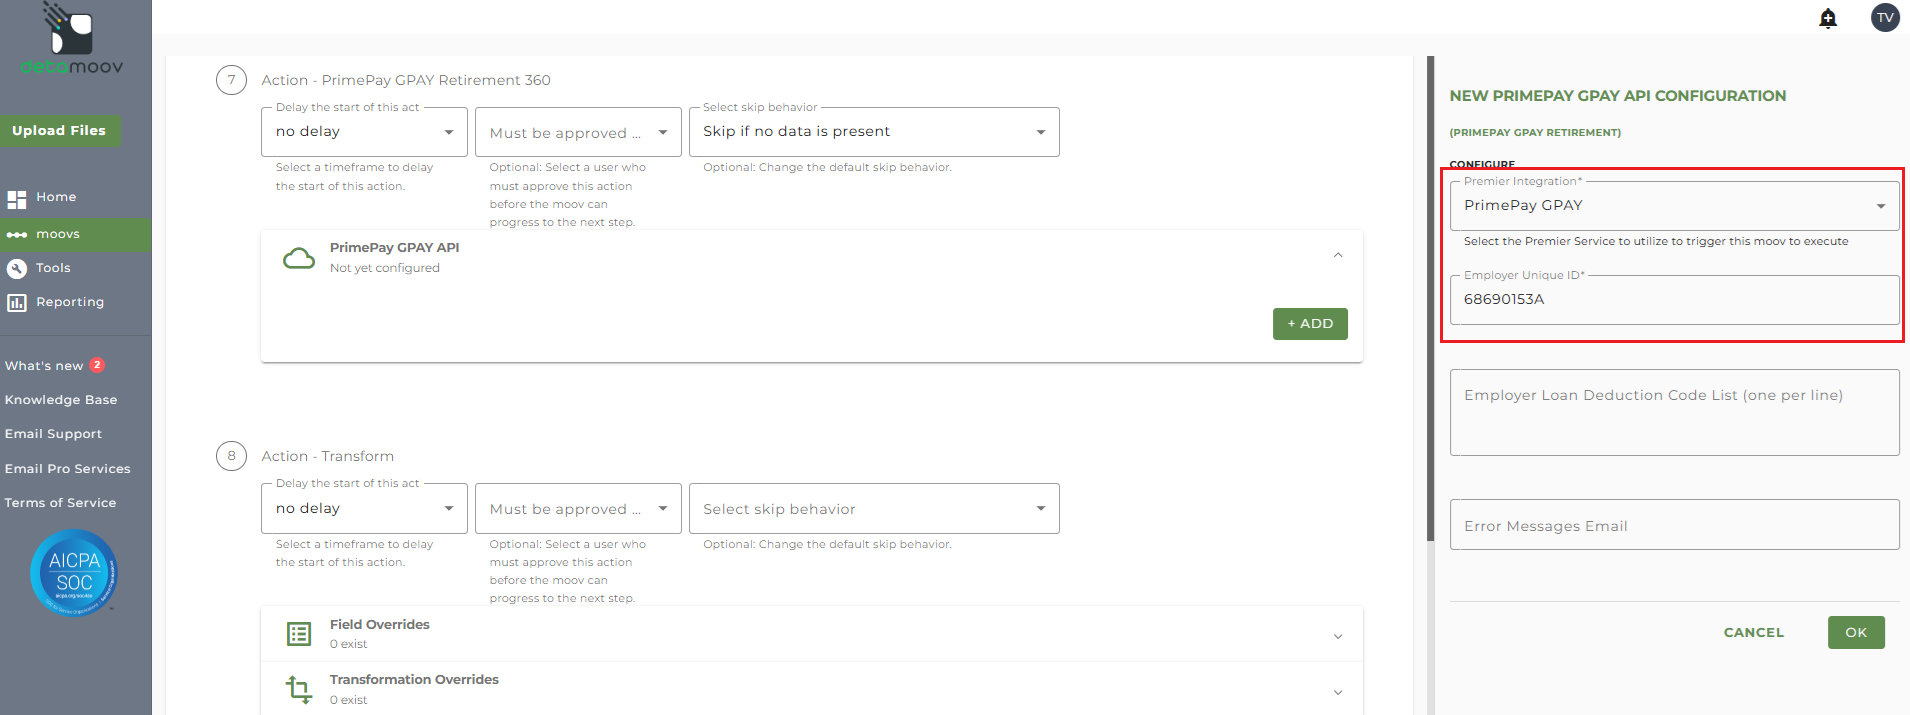The image size is (1910, 715).
Task: Open the TV user avatar menu
Action: tap(1885, 18)
